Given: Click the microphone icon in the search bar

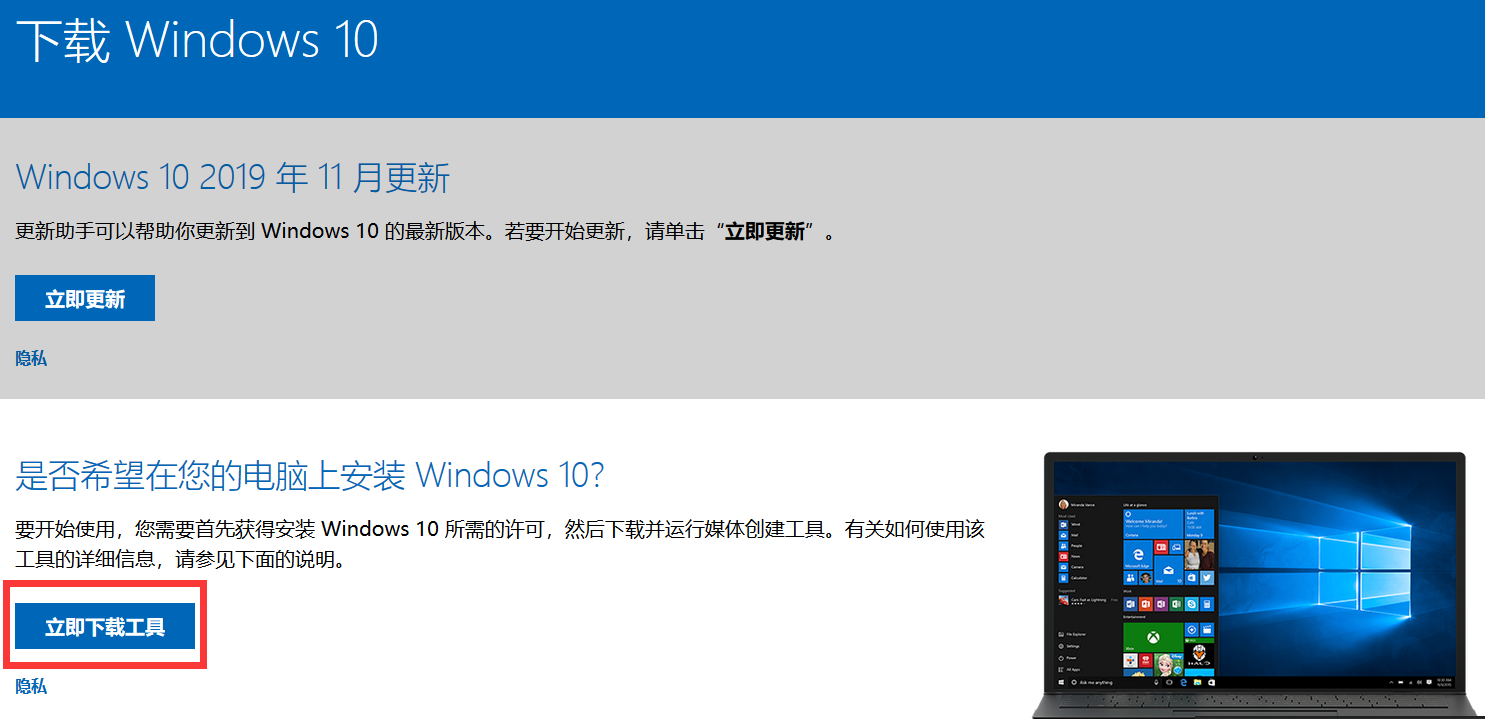Looking at the screenshot, I should tap(1155, 682).
